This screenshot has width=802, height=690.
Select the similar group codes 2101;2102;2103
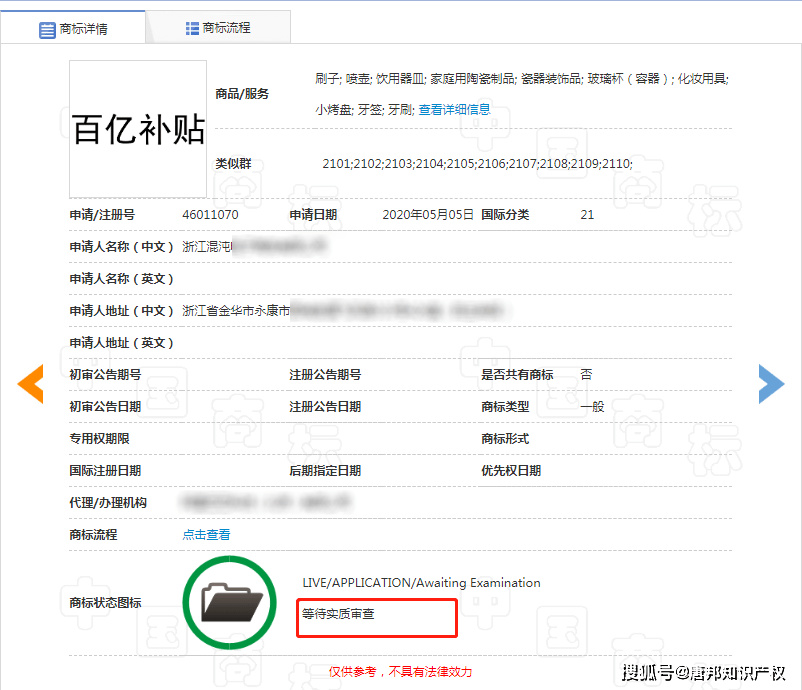click(x=478, y=164)
